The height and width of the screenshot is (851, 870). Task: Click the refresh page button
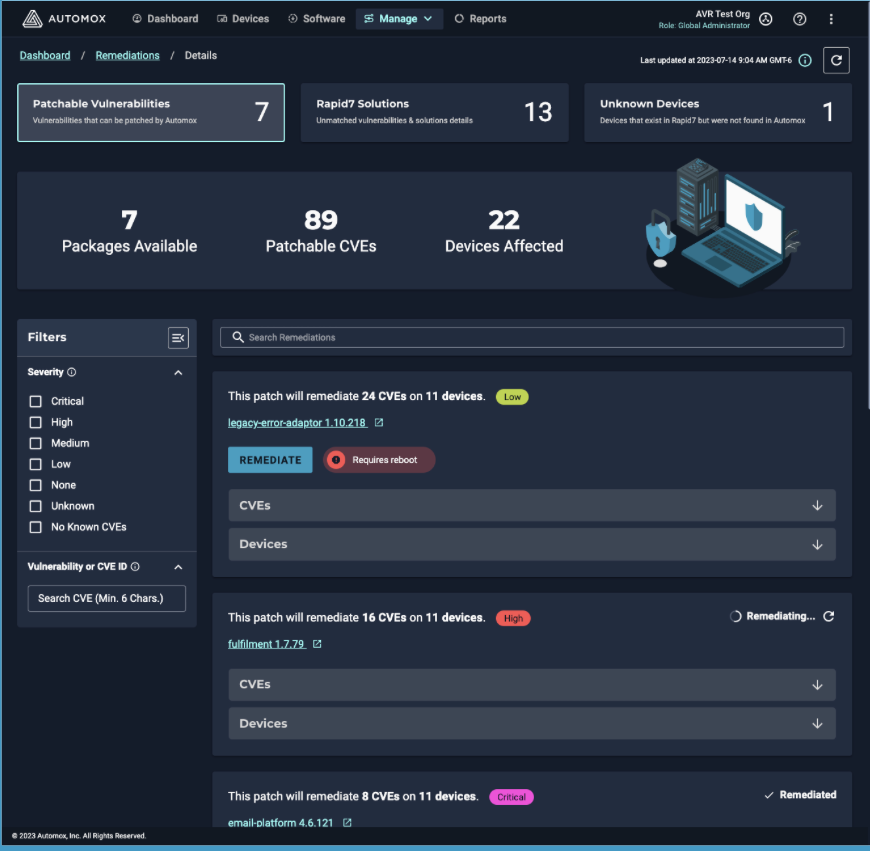836,60
